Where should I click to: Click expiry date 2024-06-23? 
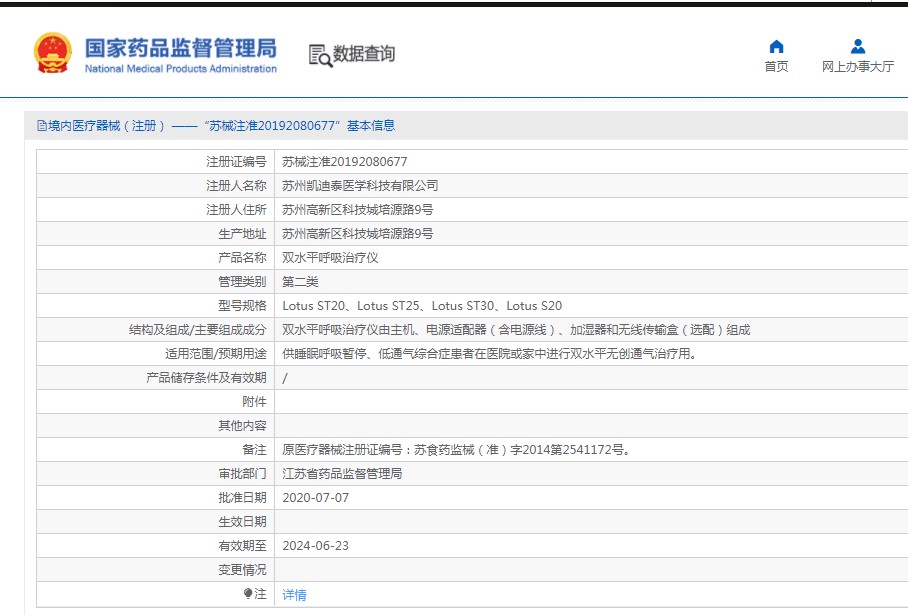[316, 546]
